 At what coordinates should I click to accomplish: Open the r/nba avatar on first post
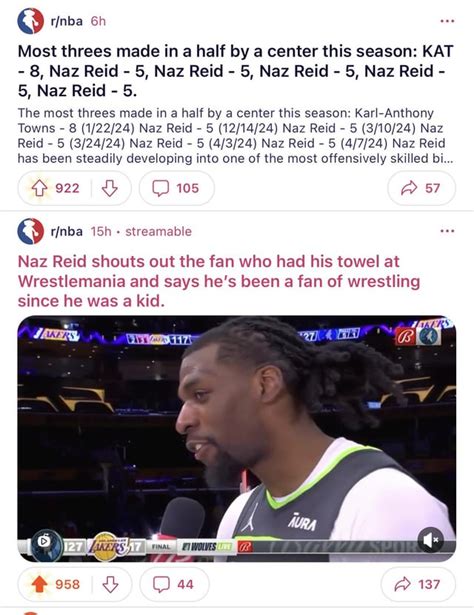pos(31,21)
